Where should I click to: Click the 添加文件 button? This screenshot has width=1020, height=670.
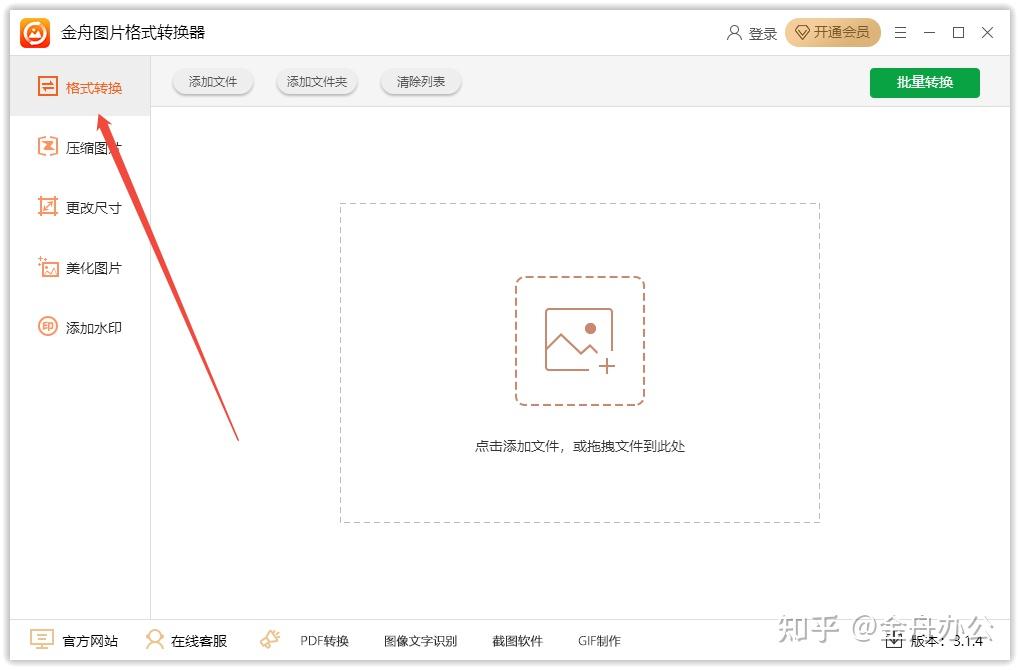point(213,82)
